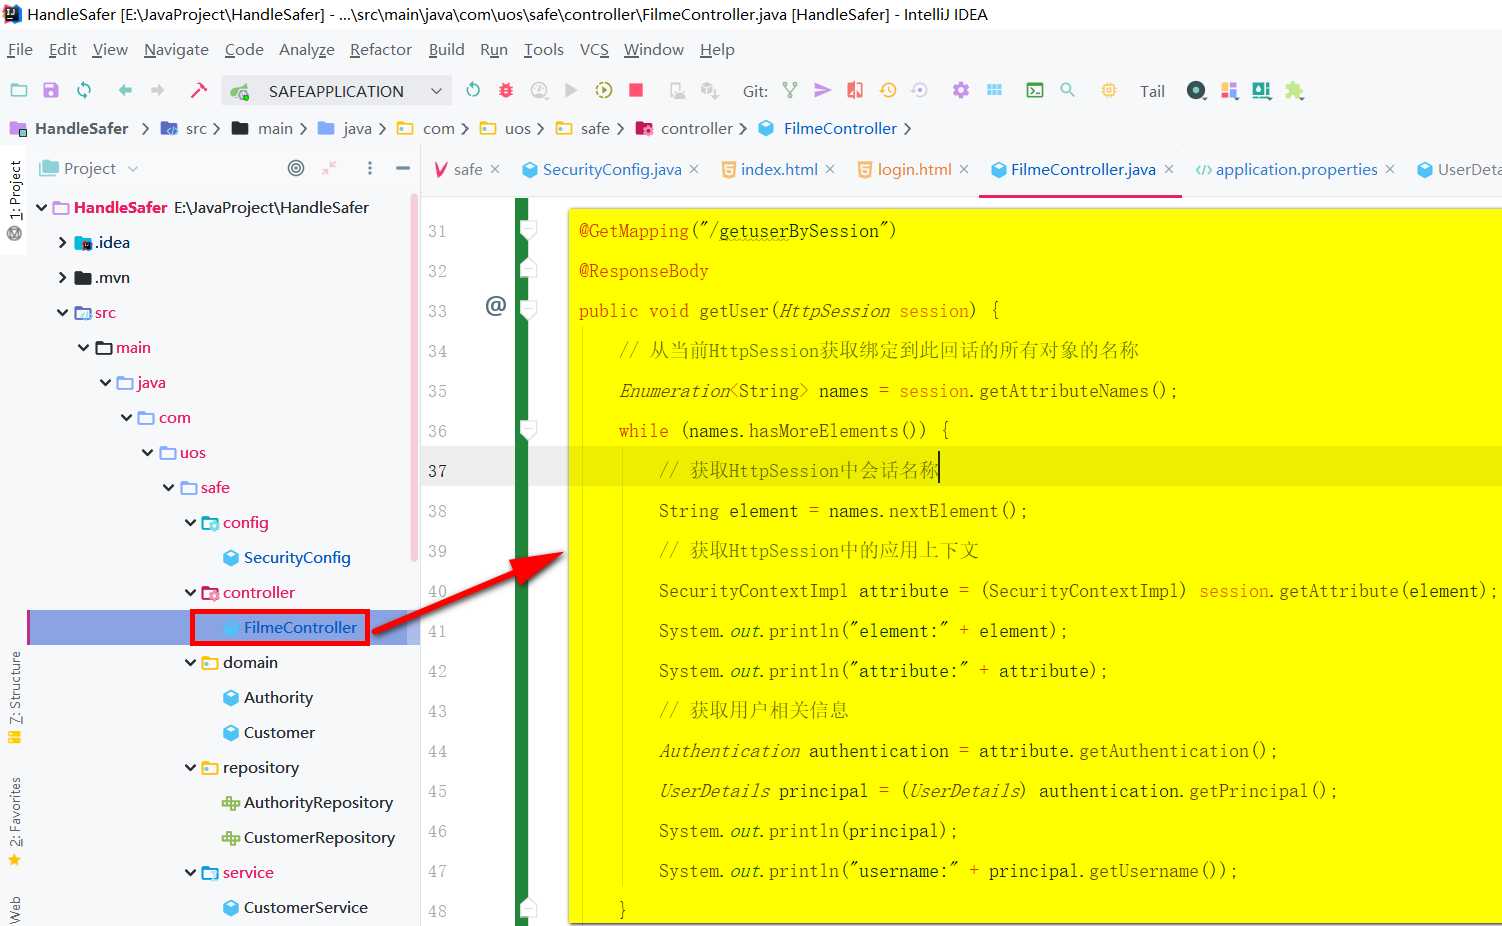Image resolution: width=1502 pixels, height=926 pixels.
Task: Open the File menu
Action: click(20, 49)
